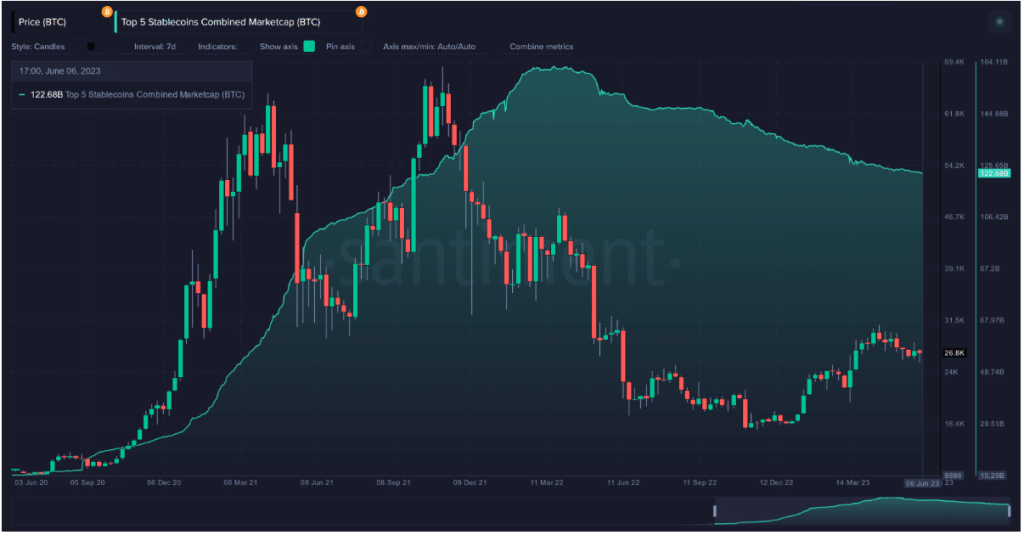Click the Bitcoin badge on Price (BTC)
This screenshot has width=1024, height=535.
pos(107,12)
